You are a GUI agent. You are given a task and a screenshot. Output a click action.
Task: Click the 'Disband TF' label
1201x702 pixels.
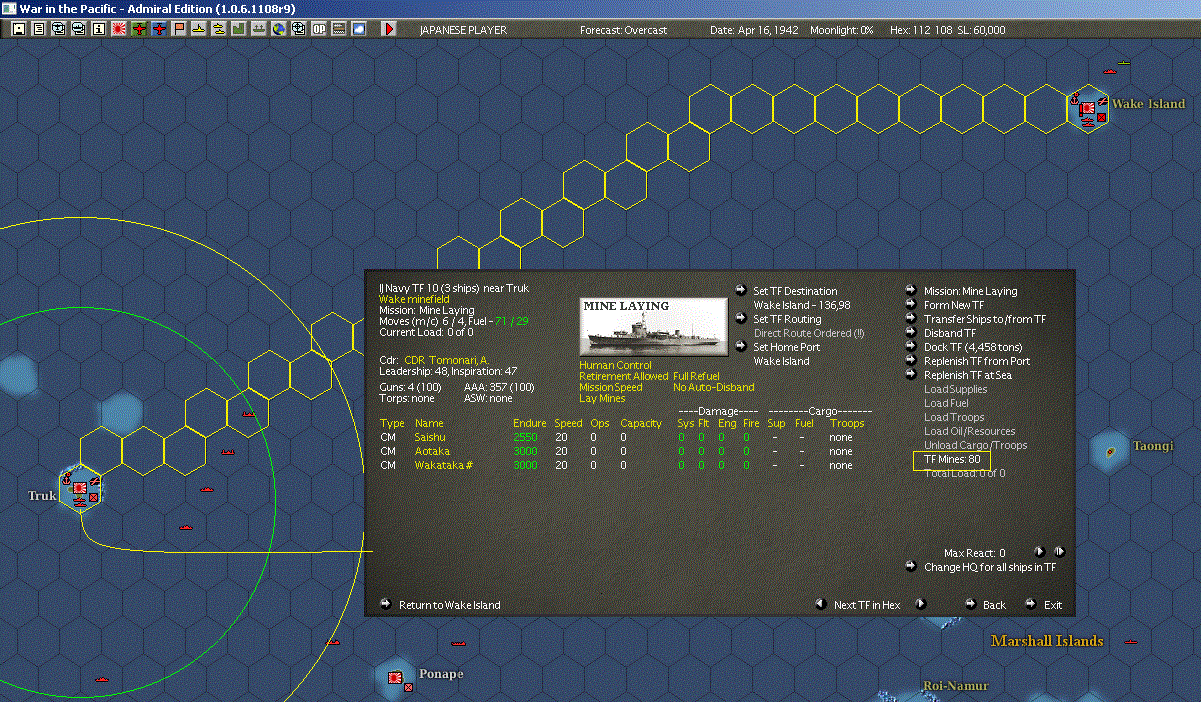950,333
